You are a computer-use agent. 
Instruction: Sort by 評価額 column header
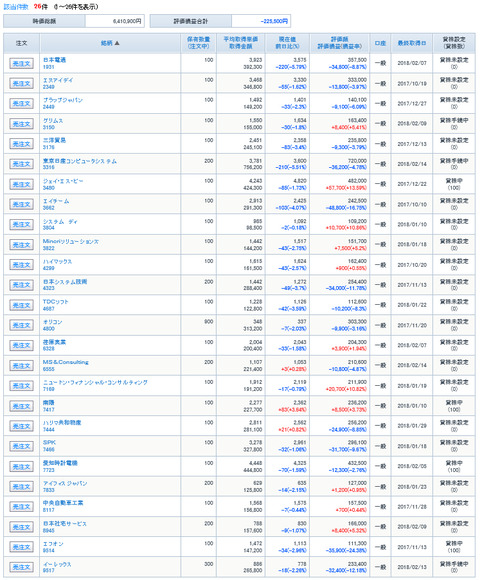(x=339, y=39)
